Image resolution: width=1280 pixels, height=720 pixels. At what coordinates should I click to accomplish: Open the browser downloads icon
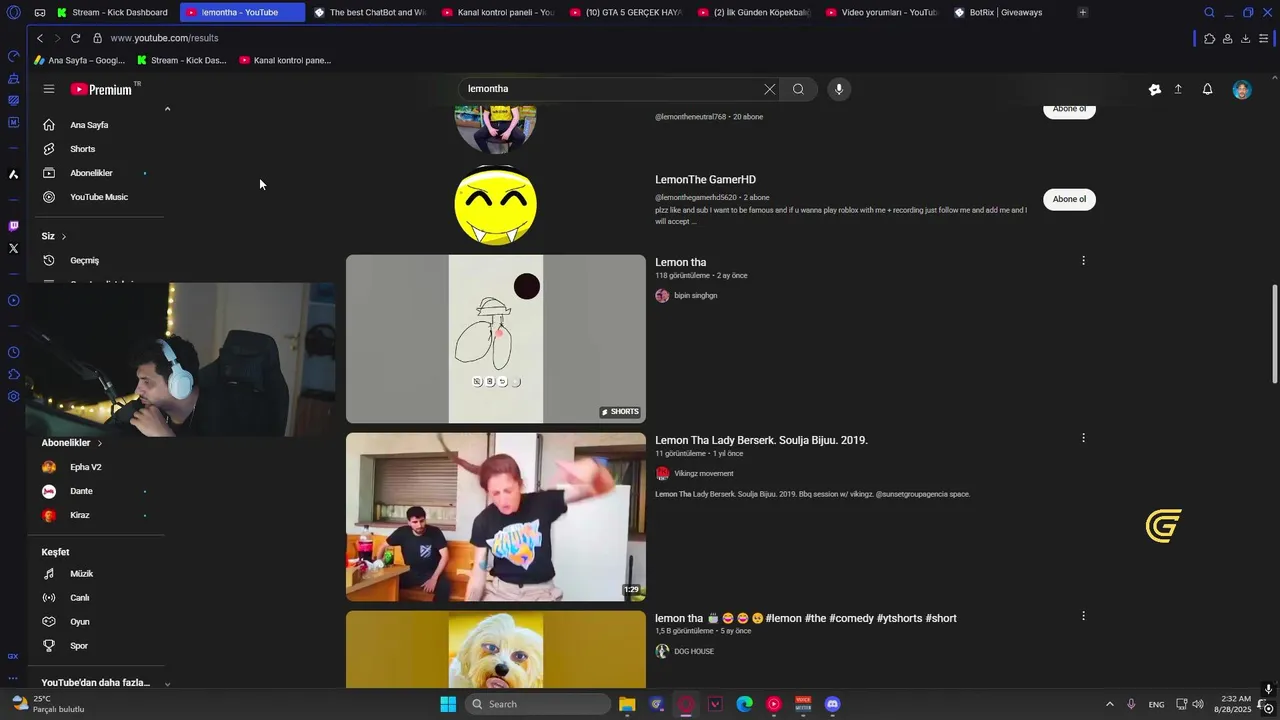coord(1245,38)
